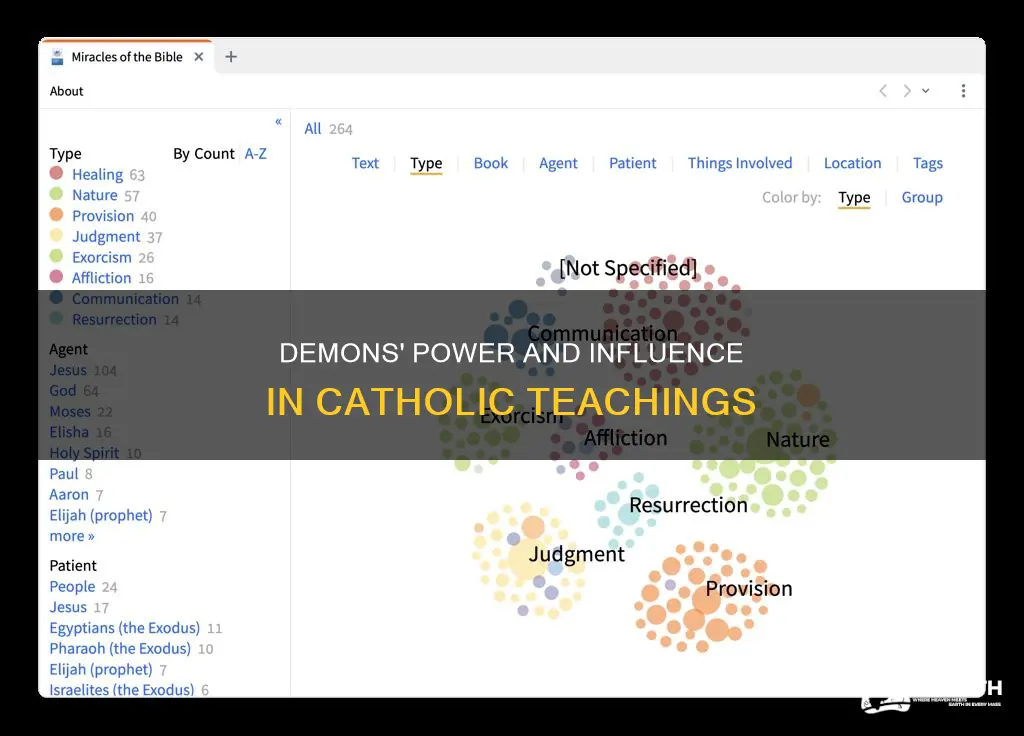
Task: Sort Type facet By Count
Action: 204,153
